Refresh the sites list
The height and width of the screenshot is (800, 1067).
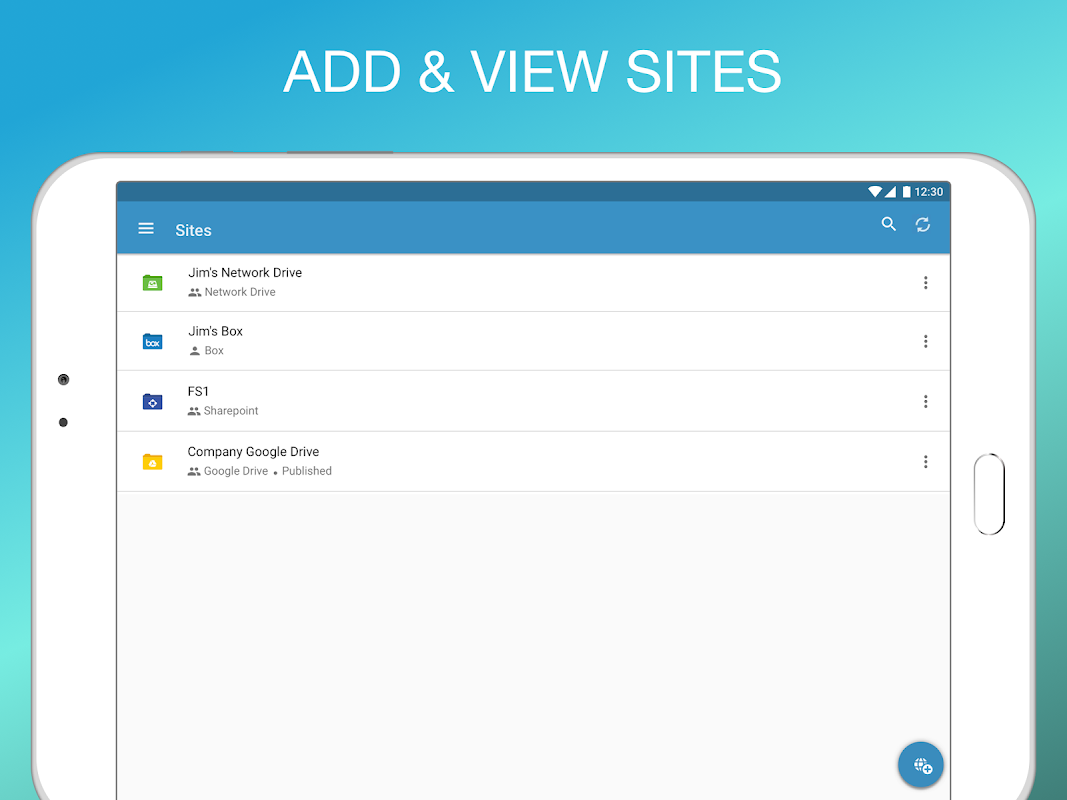[x=923, y=224]
